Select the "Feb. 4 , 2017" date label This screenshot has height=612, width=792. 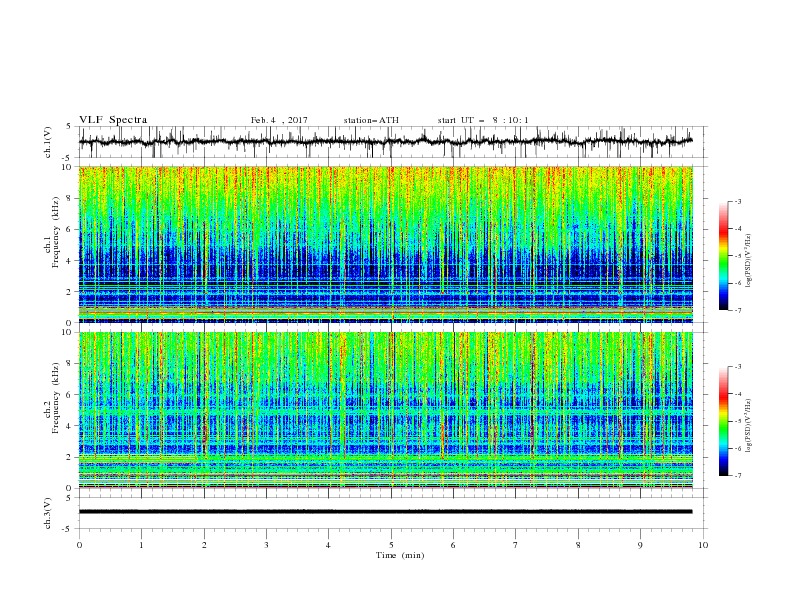(279, 120)
